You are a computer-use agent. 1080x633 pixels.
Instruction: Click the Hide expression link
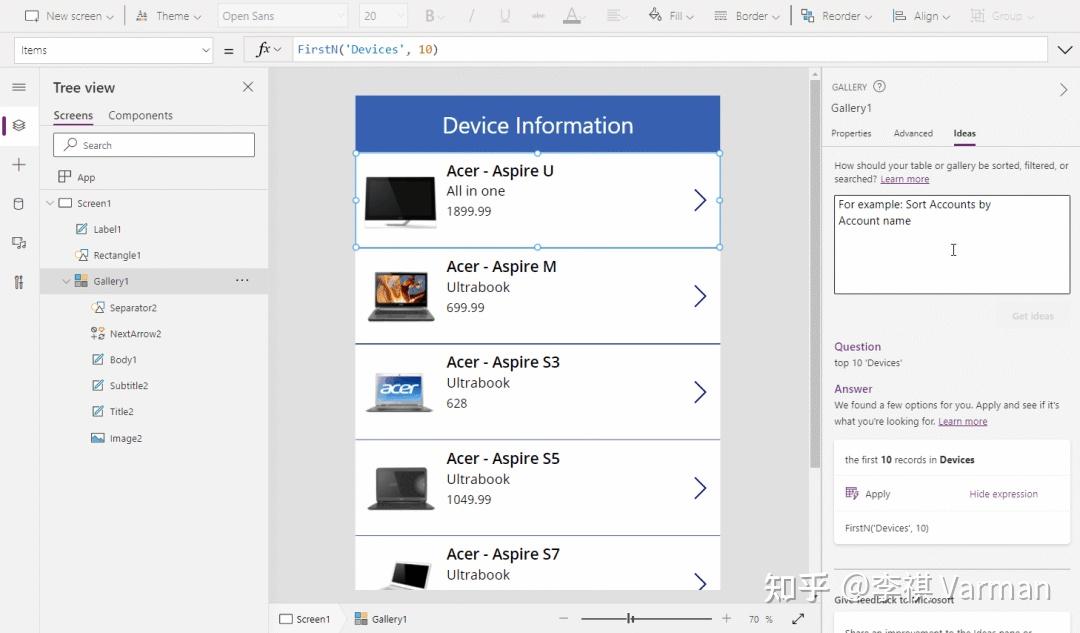(1004, 493)
